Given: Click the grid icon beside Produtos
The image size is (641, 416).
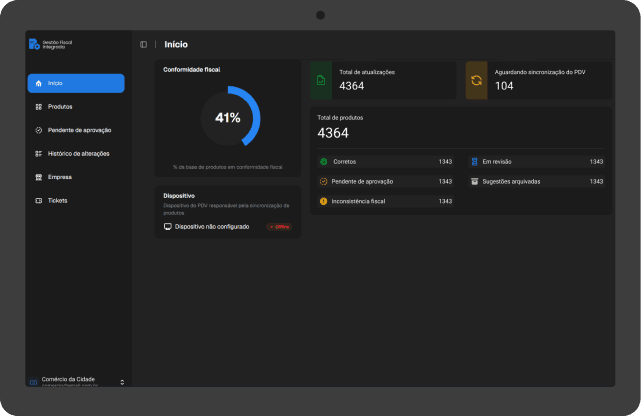Looking at the screenshot, I should point(38,107).
